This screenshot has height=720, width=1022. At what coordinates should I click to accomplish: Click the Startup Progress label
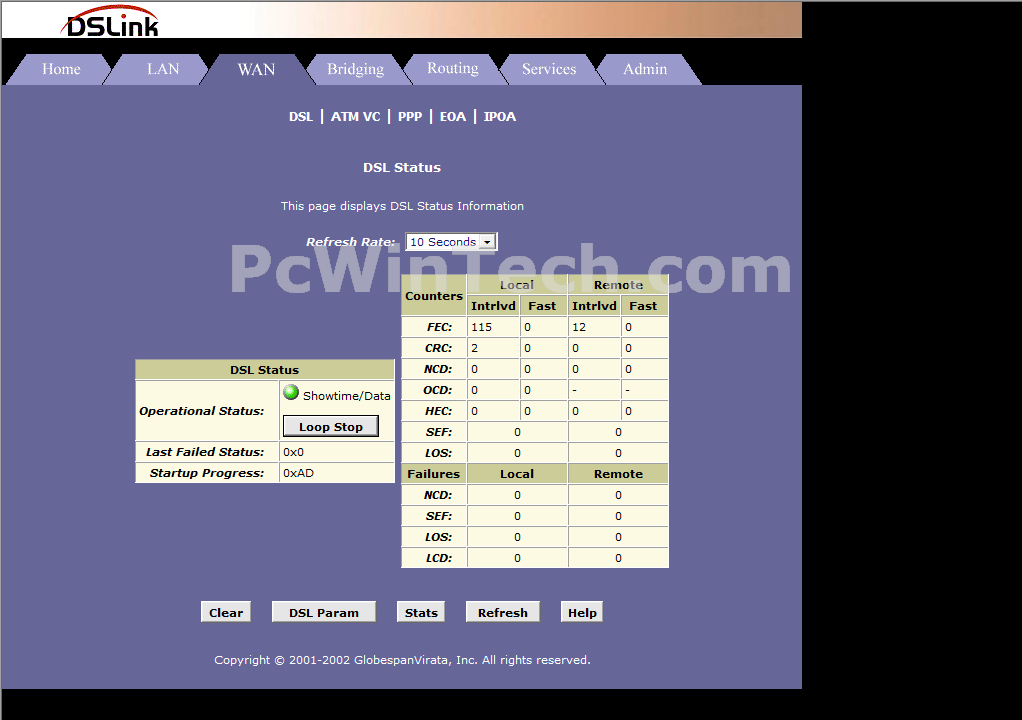coord(207,473)
